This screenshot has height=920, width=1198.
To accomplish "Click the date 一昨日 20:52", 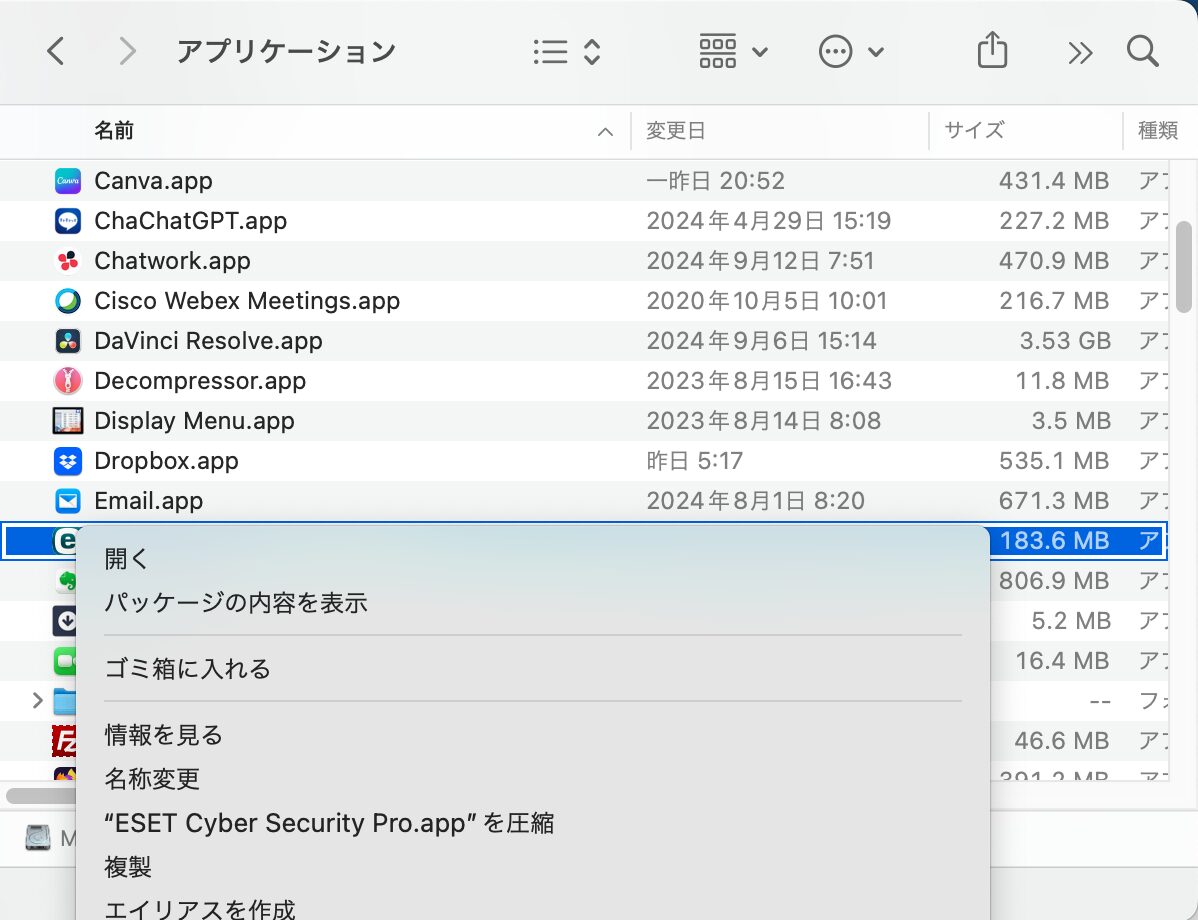I will [716, 181].
